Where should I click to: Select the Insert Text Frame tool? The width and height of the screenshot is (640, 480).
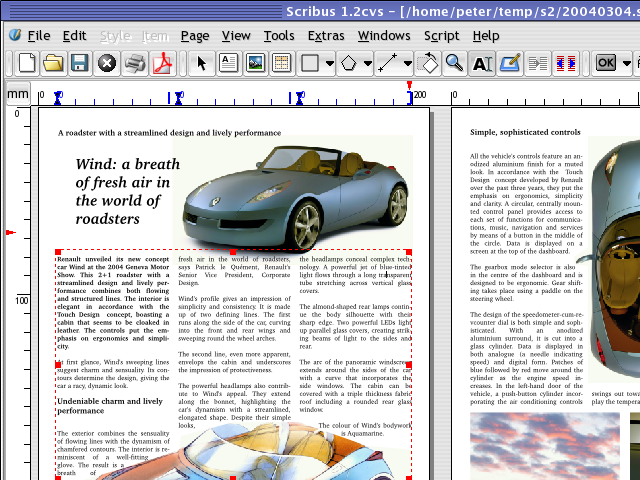pyautogui.click(x=228, y=63)
